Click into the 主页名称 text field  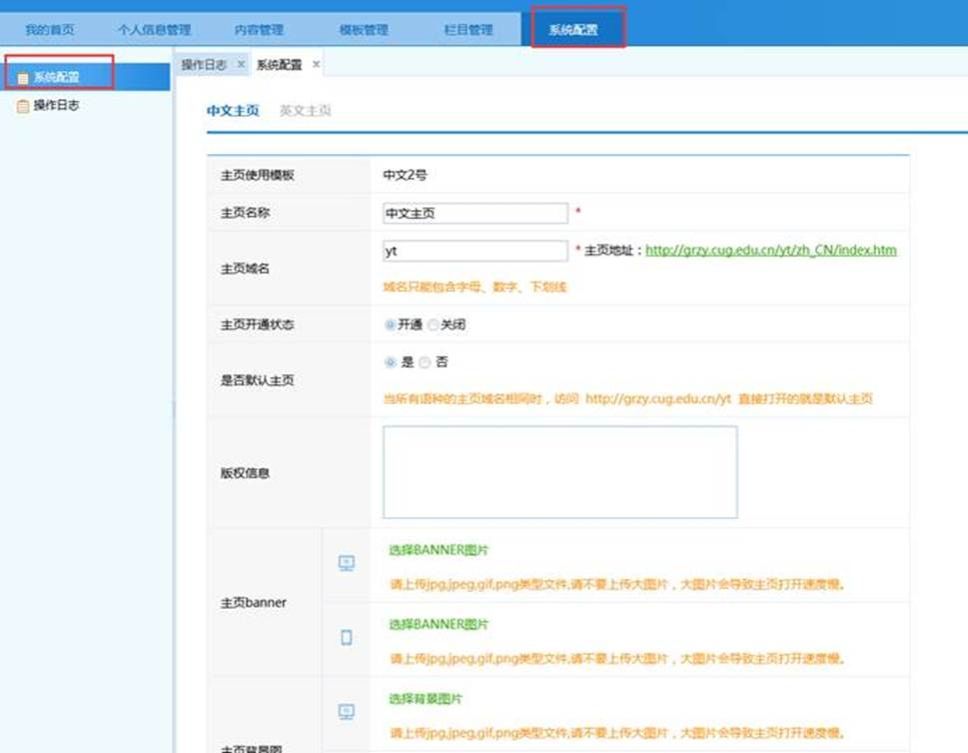coord(475,213)
